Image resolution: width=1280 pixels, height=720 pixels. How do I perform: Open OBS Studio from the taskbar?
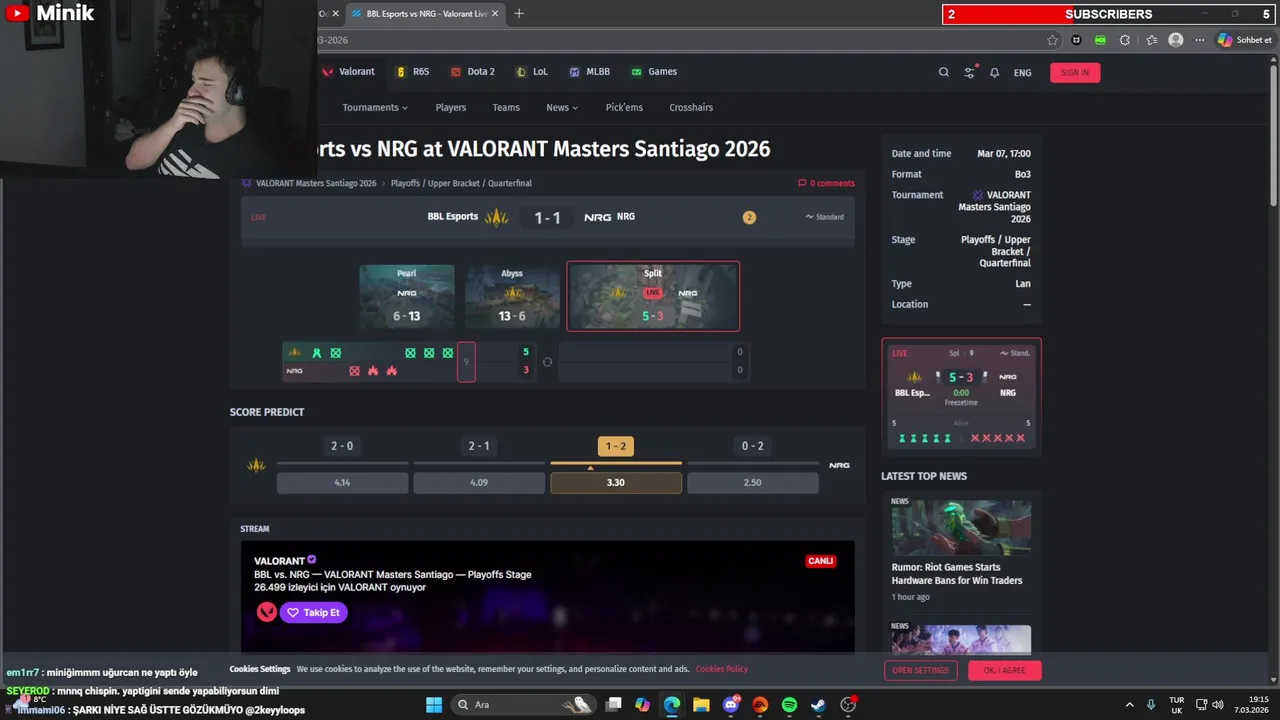[x=848, y=705]
